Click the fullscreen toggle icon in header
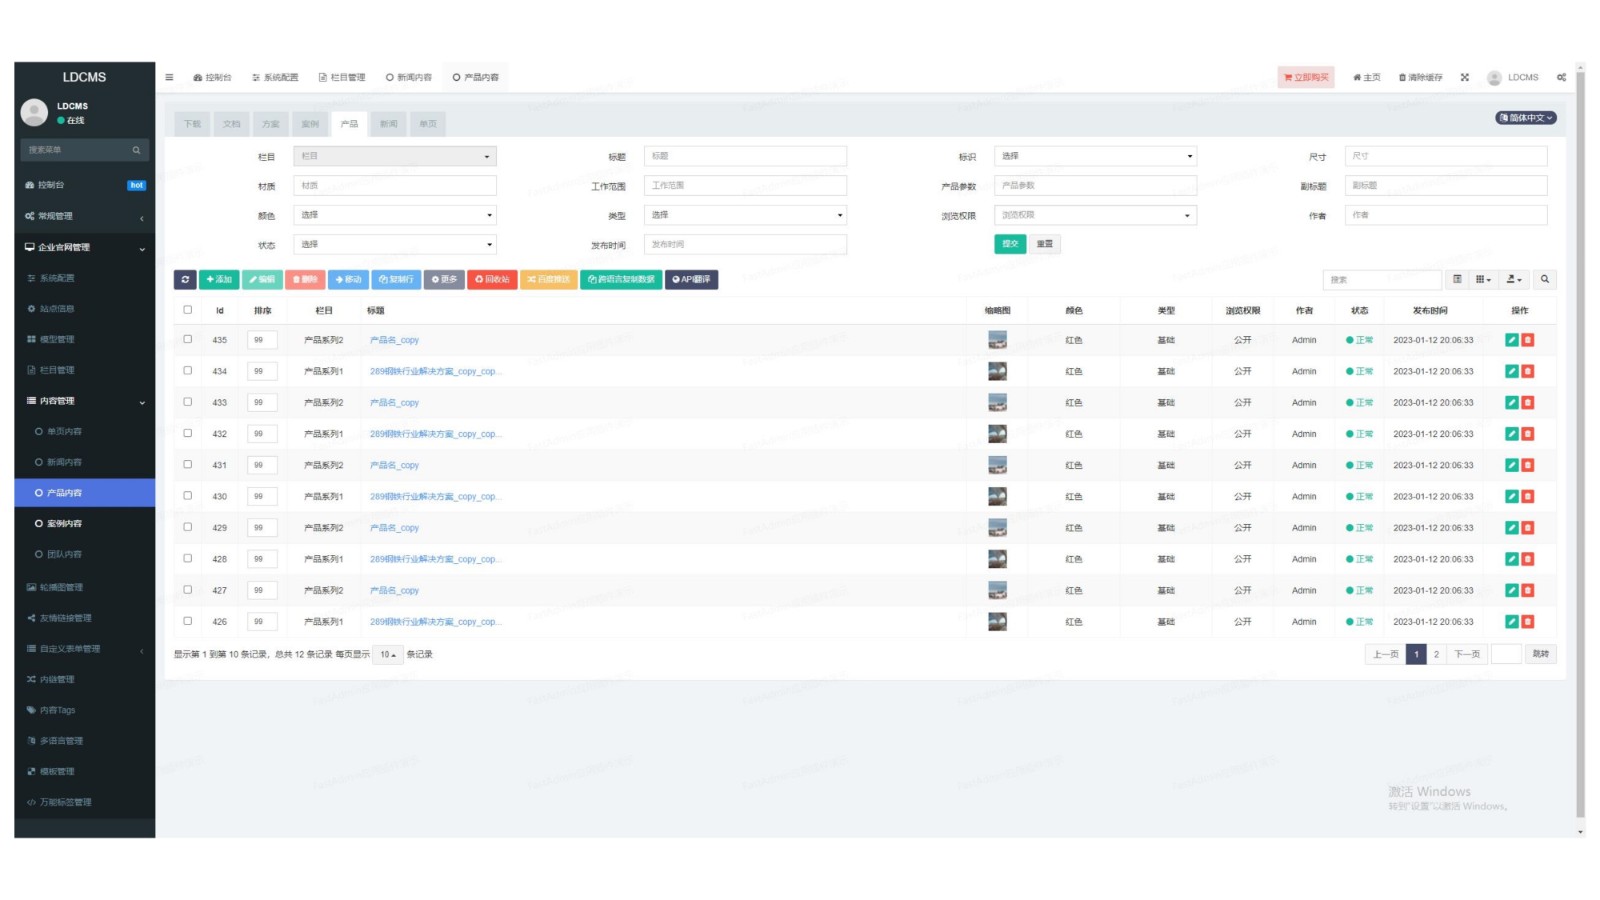The width and height of the screenshot is (1600, 900). click(x=1465, y=77)
